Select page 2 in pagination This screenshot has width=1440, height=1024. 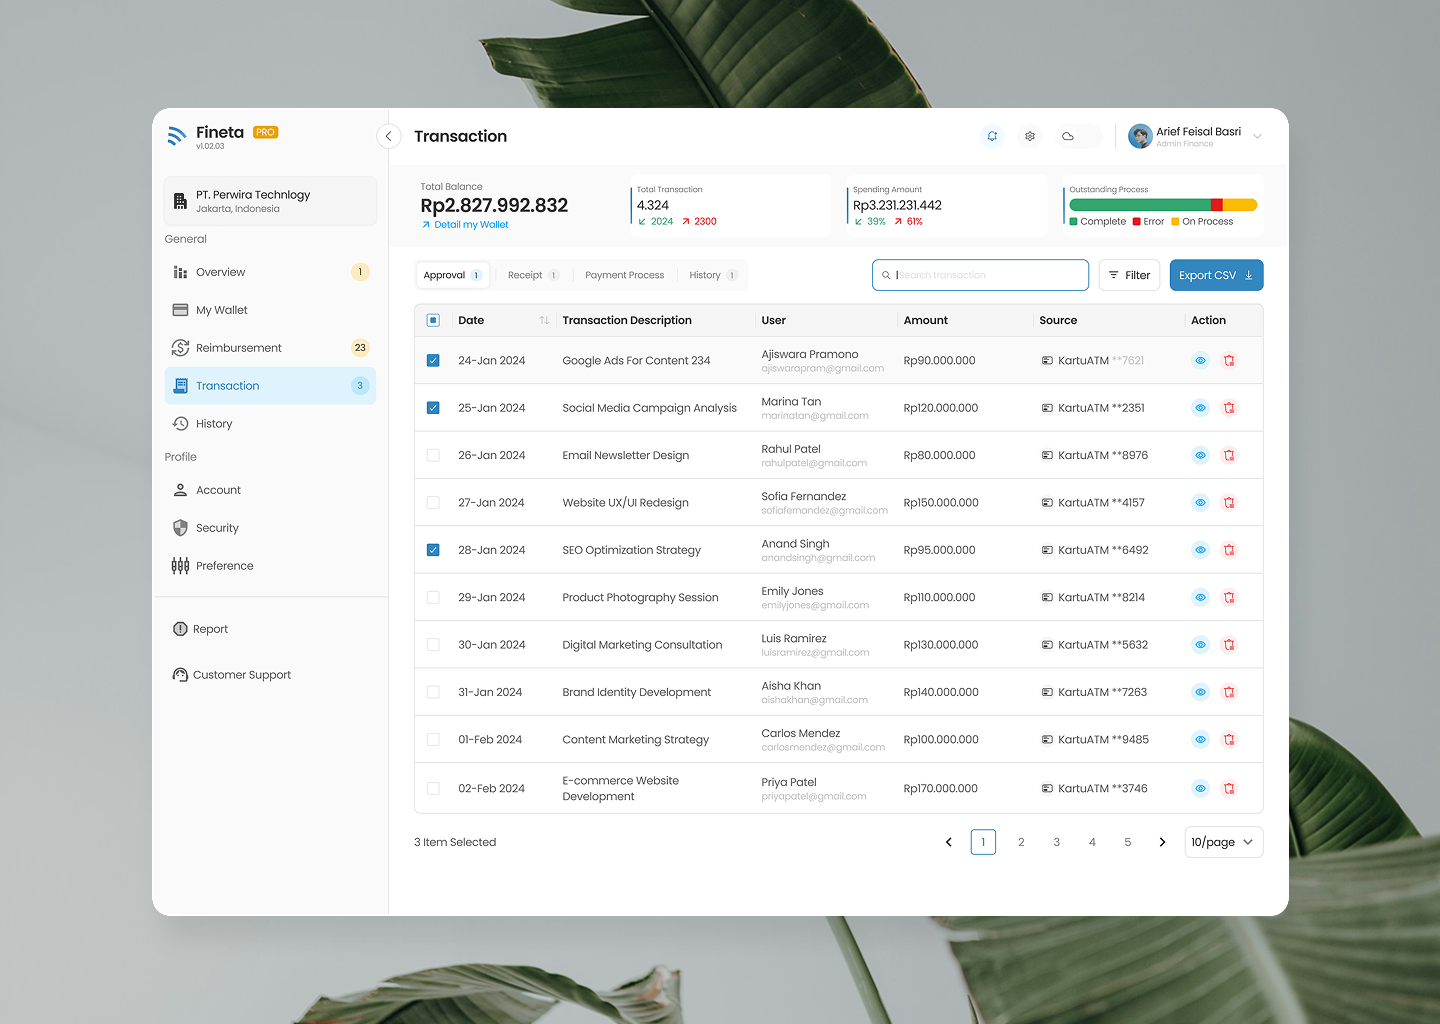click(x=1021, y=842)
